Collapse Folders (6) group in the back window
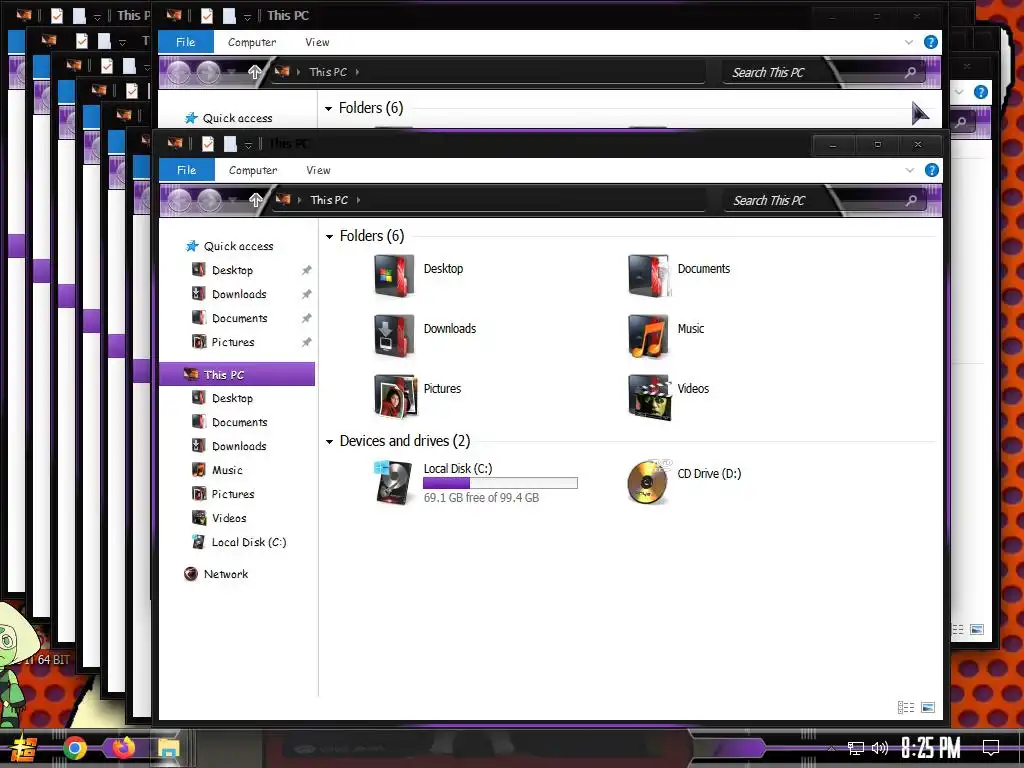1024x768 pixels. (x=328, y=108)
